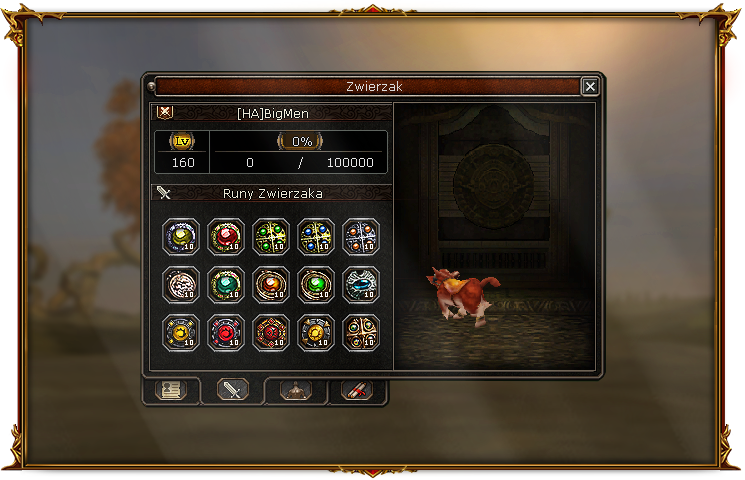Click the four blue gems rune

click(x=316, y=237)
